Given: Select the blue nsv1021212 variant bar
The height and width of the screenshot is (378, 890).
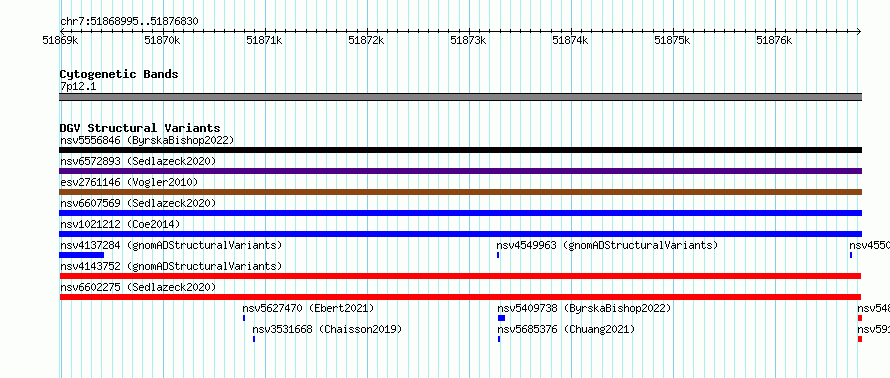Looking at the screenshot, I should click(x=460, y=234).
